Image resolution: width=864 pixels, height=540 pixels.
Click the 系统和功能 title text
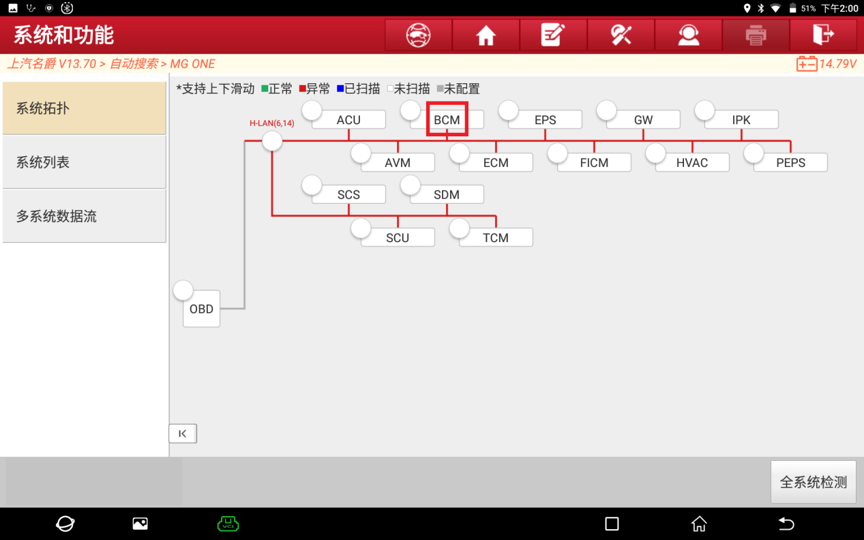(x=63, y=35)
